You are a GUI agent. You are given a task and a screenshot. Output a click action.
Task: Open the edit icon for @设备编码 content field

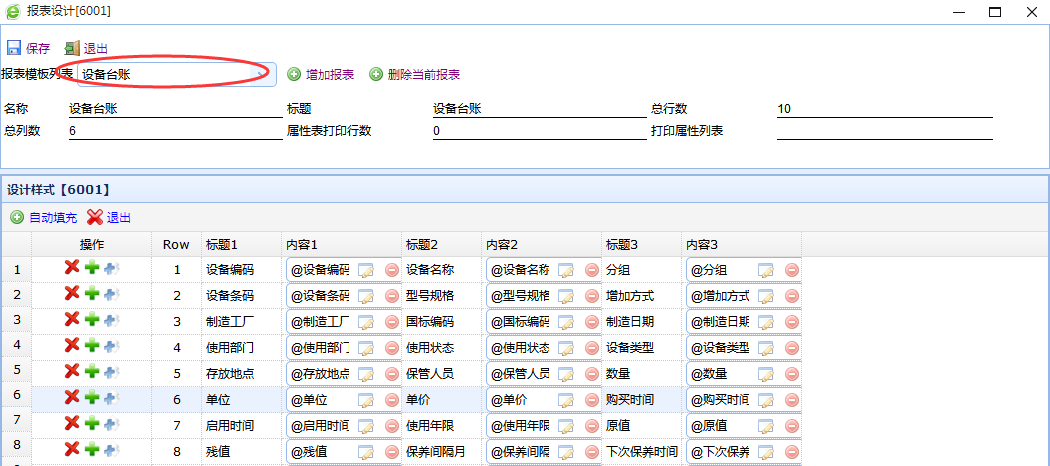(366, 270)
